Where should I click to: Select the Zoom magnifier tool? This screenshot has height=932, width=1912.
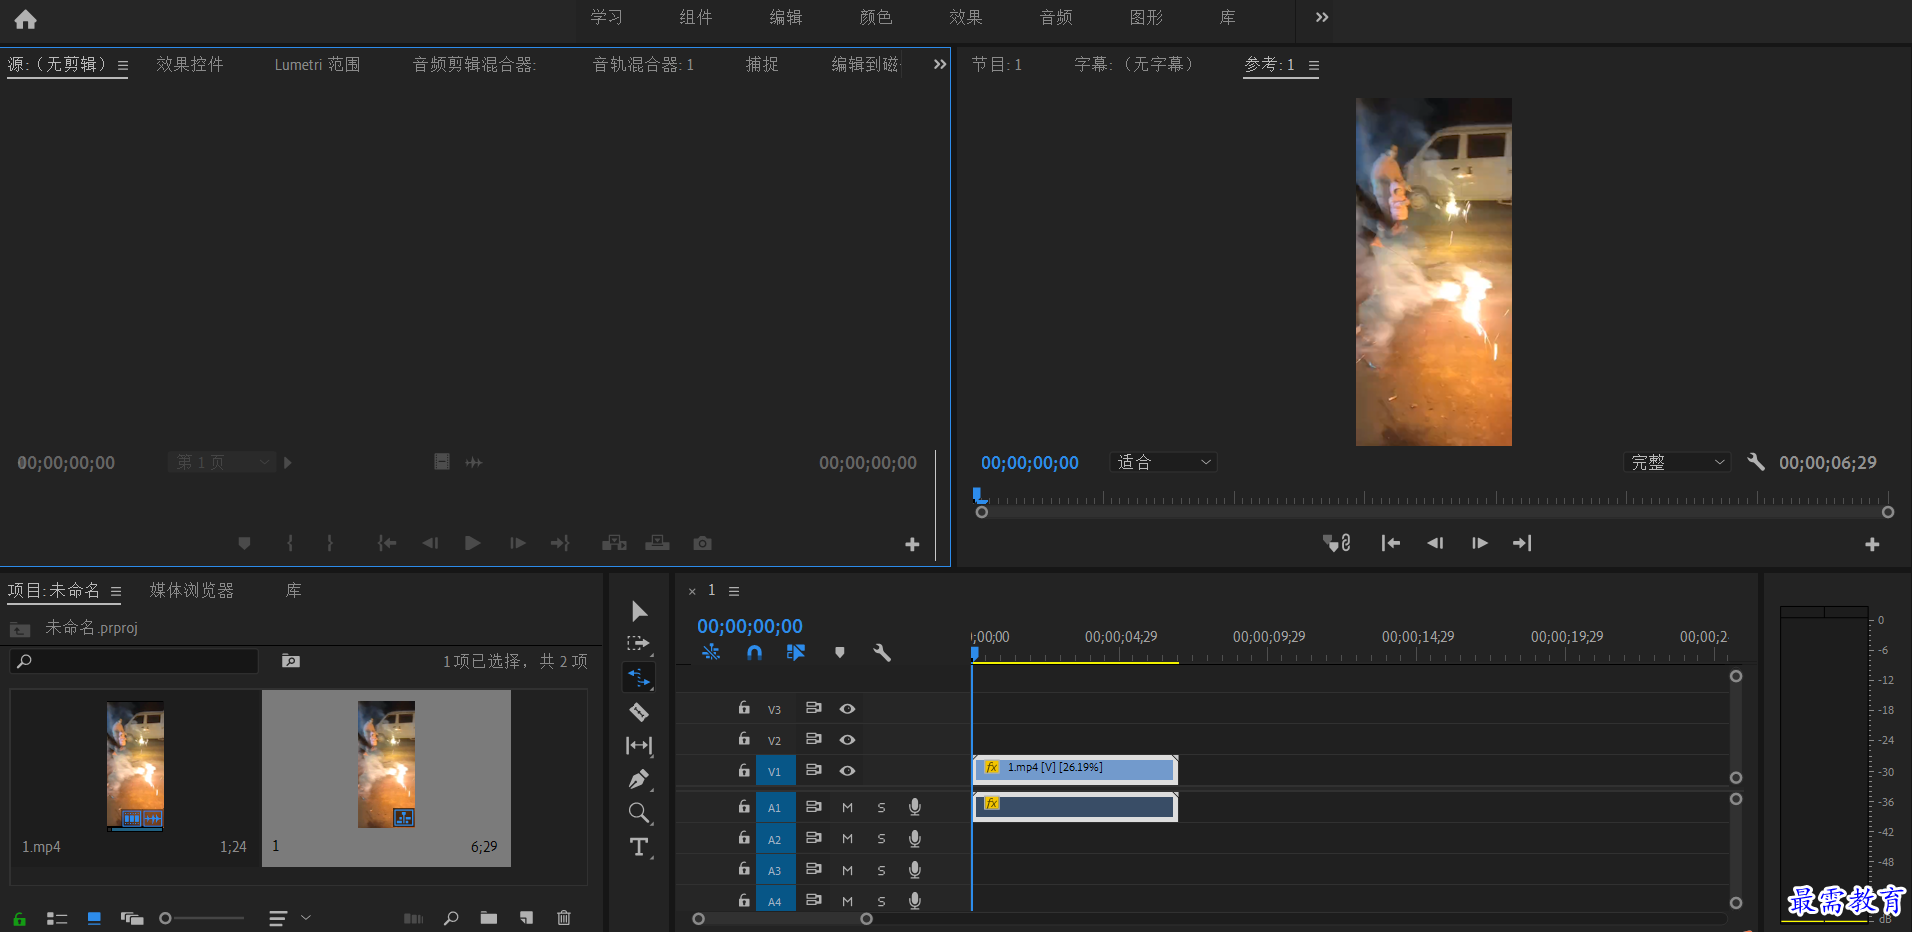pyautogui.click(x=639, y=813)
